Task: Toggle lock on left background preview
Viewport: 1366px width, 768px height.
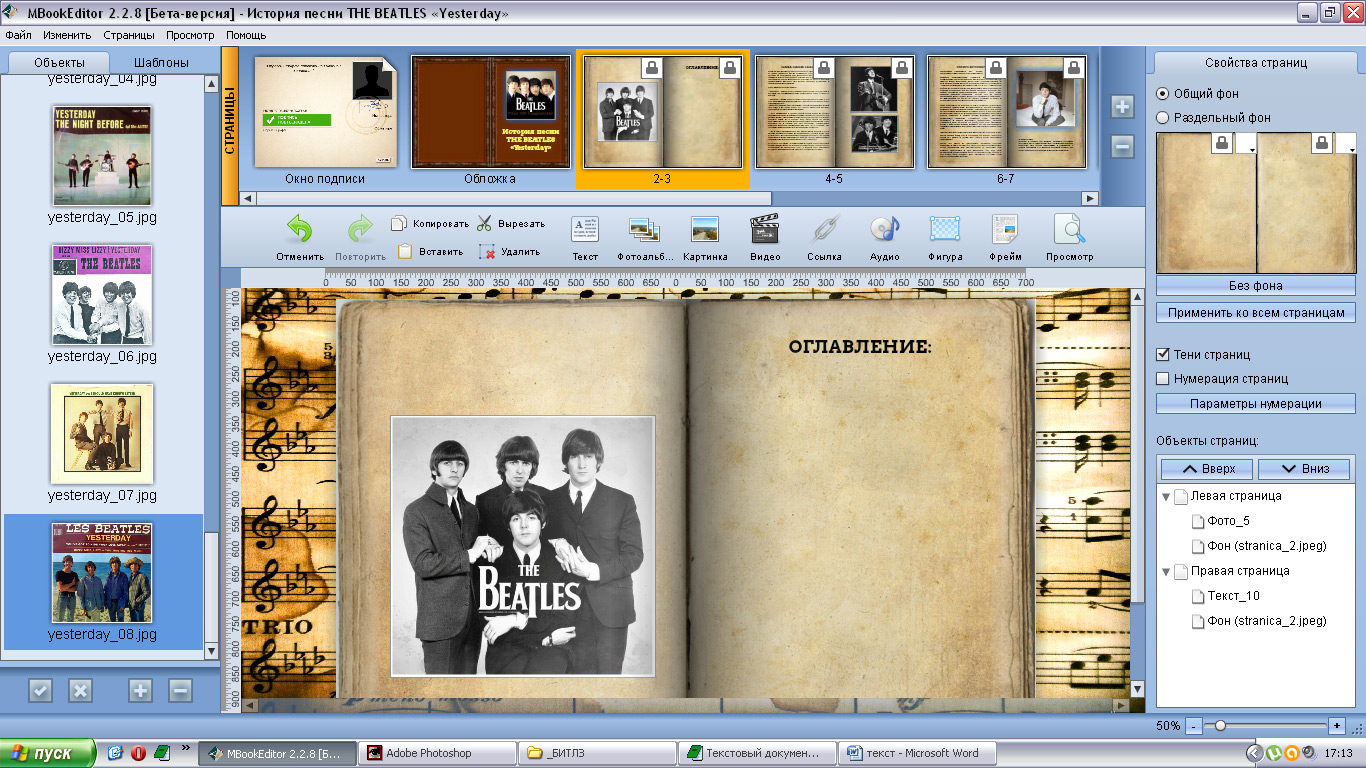Action: 1222,143
